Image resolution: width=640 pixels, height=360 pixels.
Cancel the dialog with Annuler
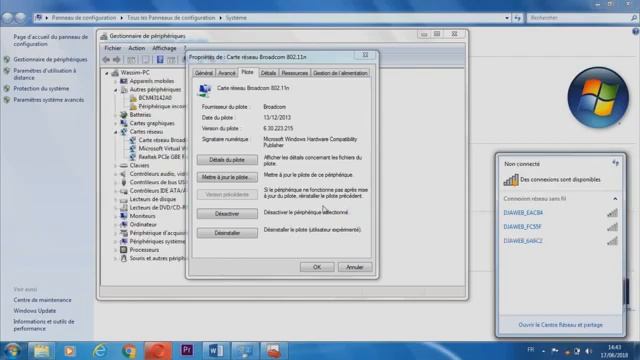click(x=355, y=267)
